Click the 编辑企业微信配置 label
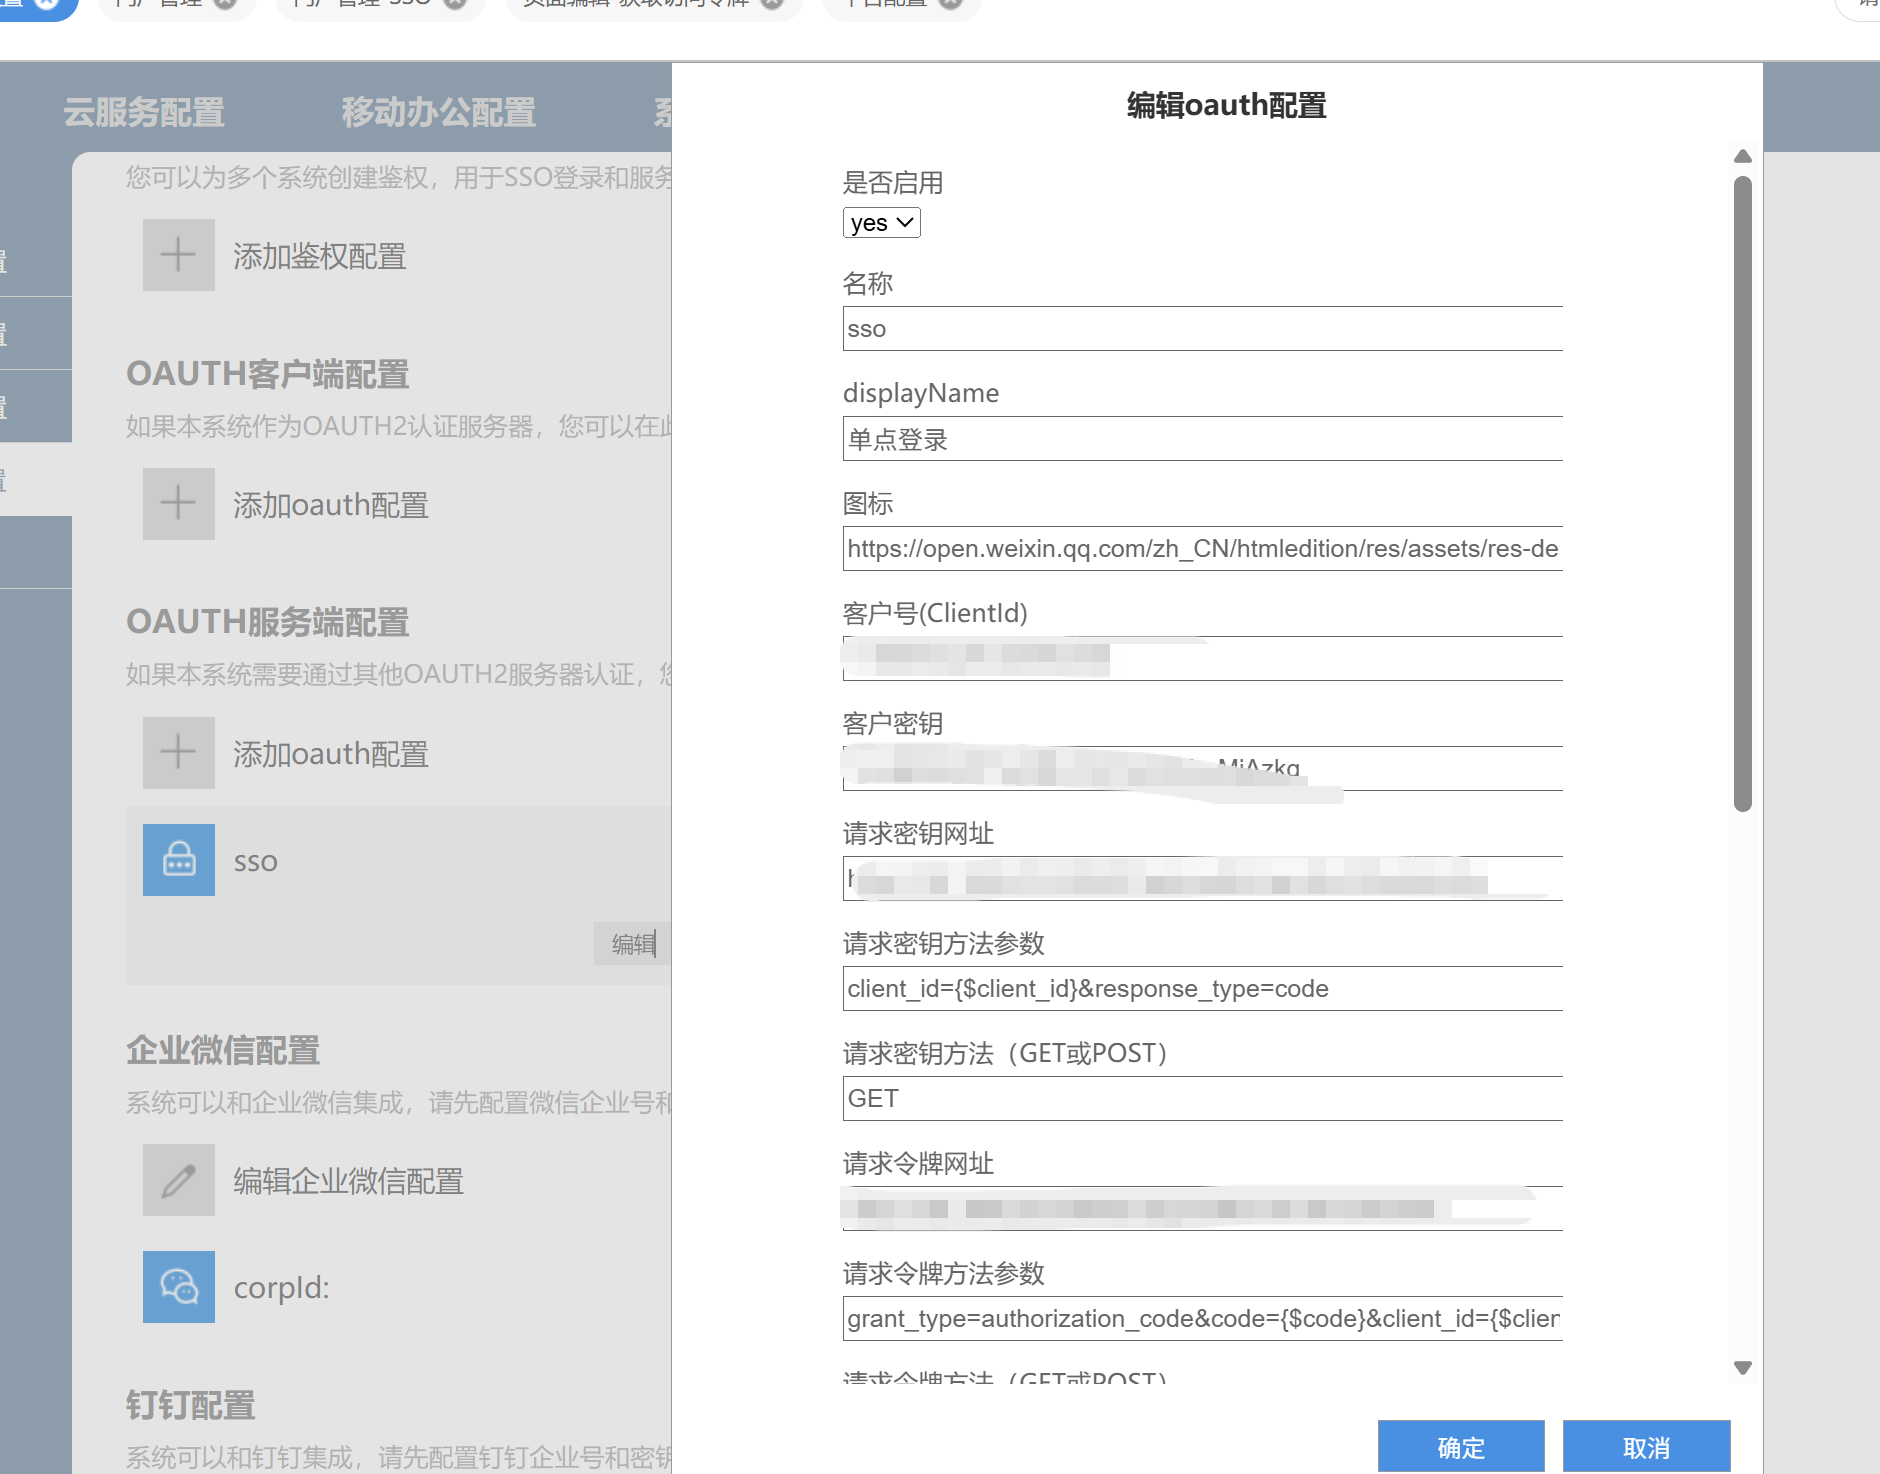 coord(349,1181)
